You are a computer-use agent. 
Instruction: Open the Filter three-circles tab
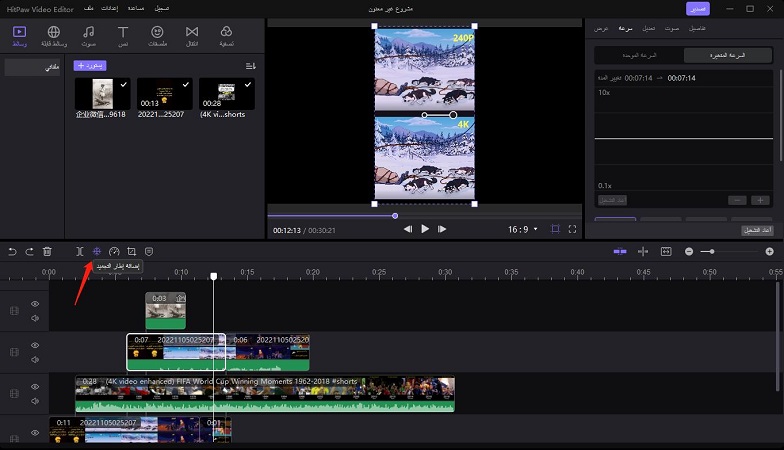pyautogui.click(x=226, y=36)
